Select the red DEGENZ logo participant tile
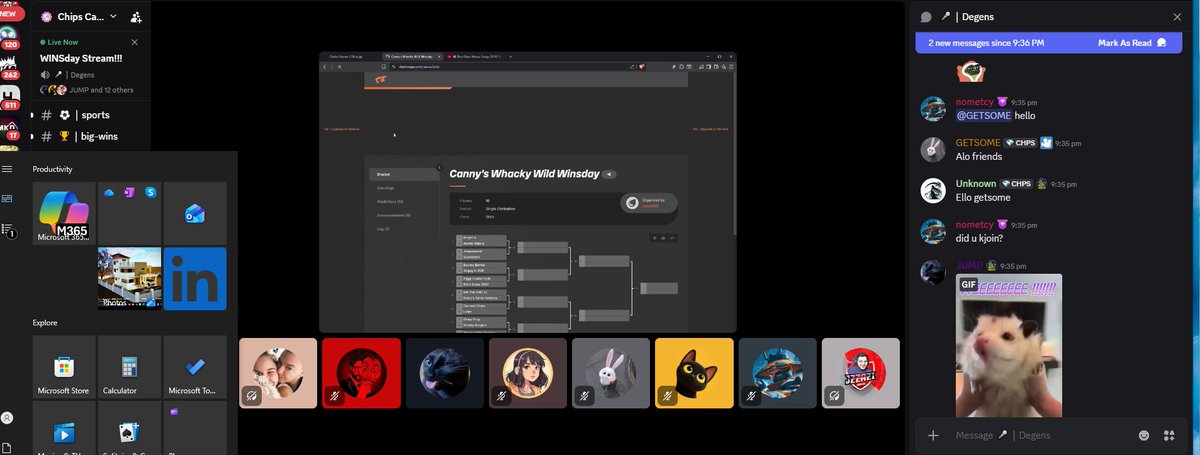Viewport: 1200px width, 455px height. (x=861, y=373)
